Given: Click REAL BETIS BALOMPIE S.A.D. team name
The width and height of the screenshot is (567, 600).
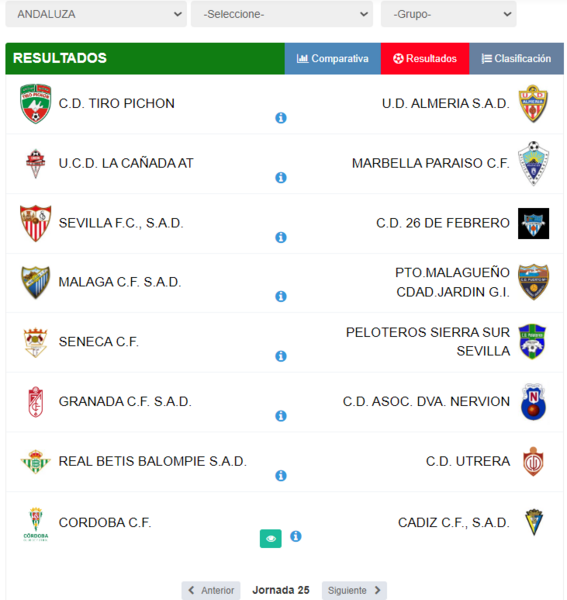Looking at the screenshot, I should (x=152, y=461).
